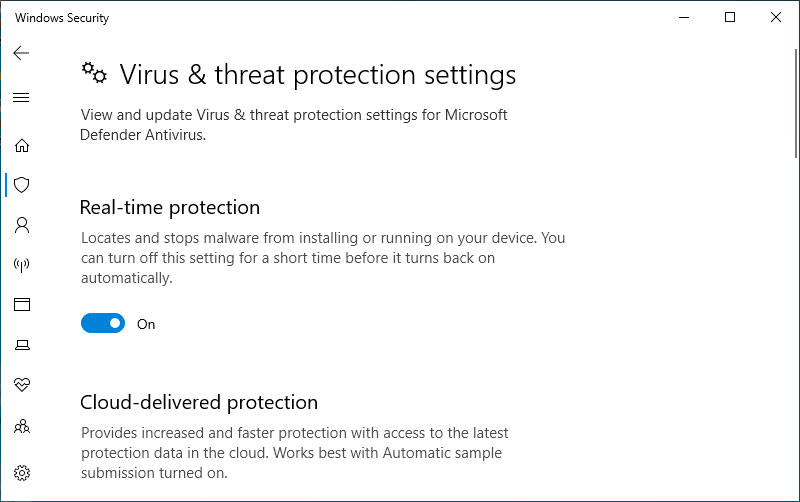Screen dimensions: 800x502
Task: Open Firewall & network protection icon
Action: pyautogui.click(x=21, y=265)
